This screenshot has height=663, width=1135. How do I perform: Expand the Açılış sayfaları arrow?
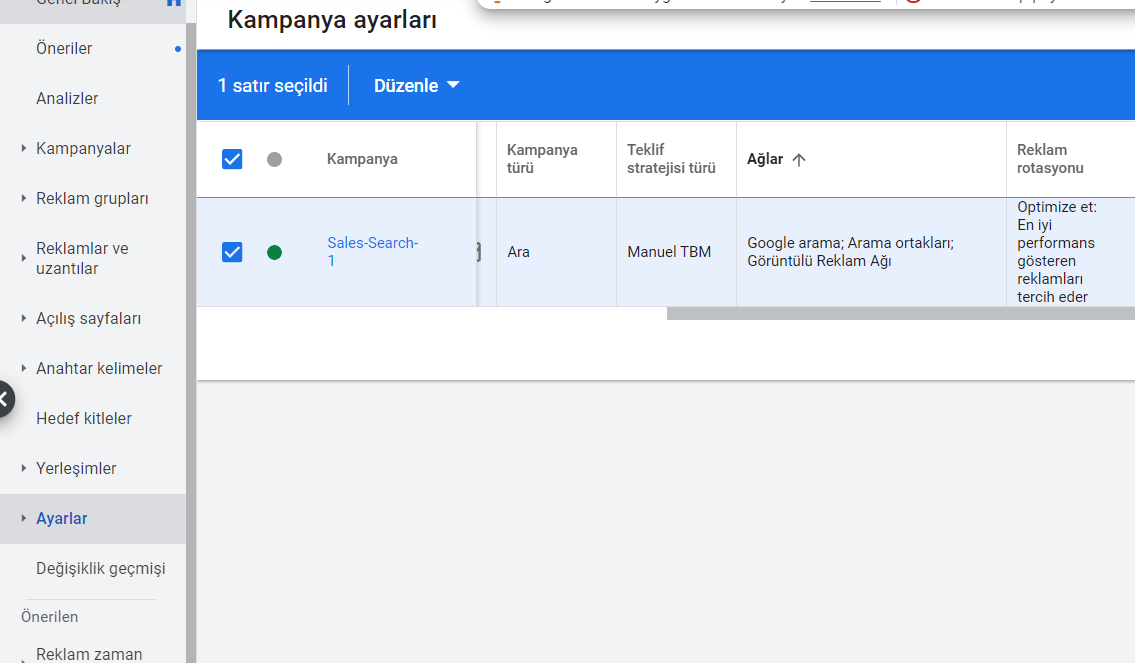(24, 318)
